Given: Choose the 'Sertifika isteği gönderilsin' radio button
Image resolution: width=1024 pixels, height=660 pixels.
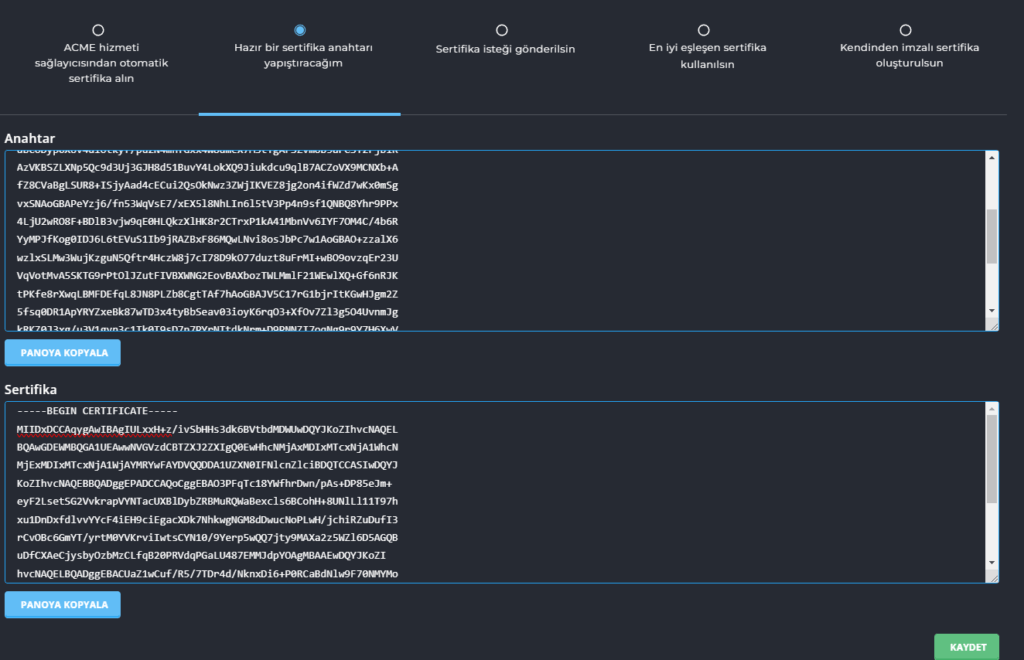Looking at the screenshot, I should (x=502, y=30).
